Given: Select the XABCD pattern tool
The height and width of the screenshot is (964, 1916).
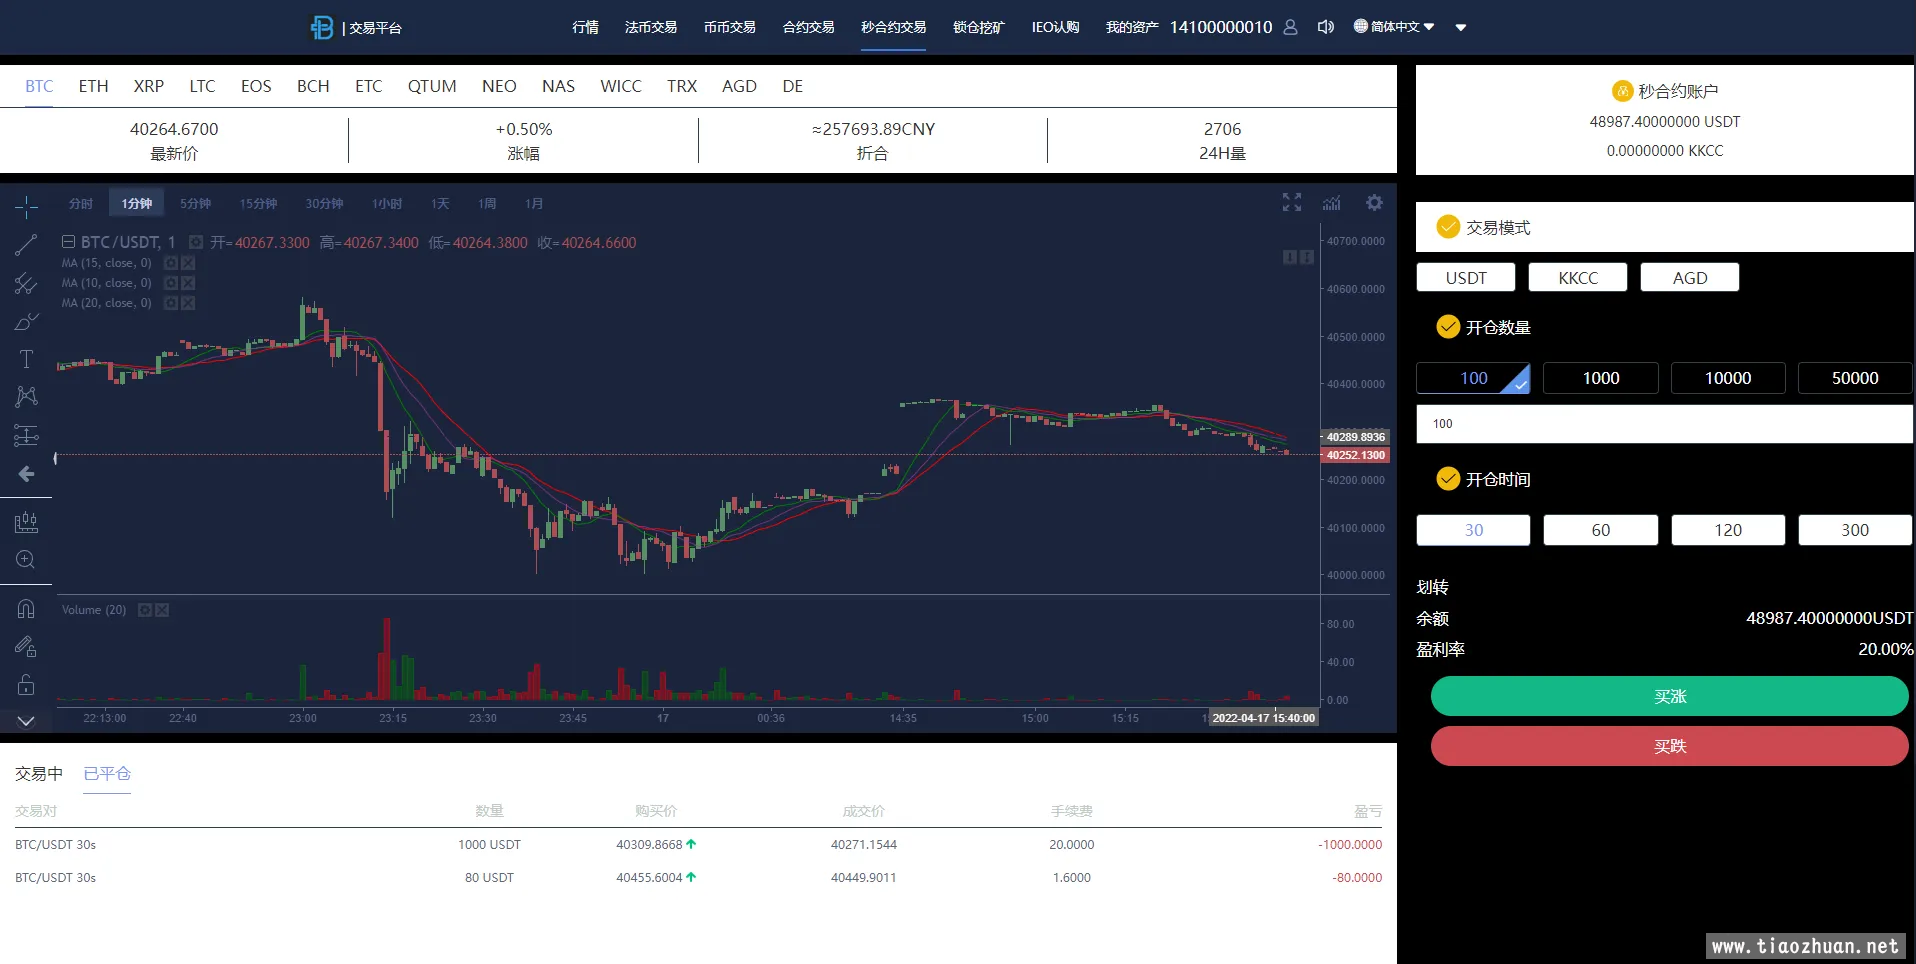Looking at the screenshot, I should [26, 397].
